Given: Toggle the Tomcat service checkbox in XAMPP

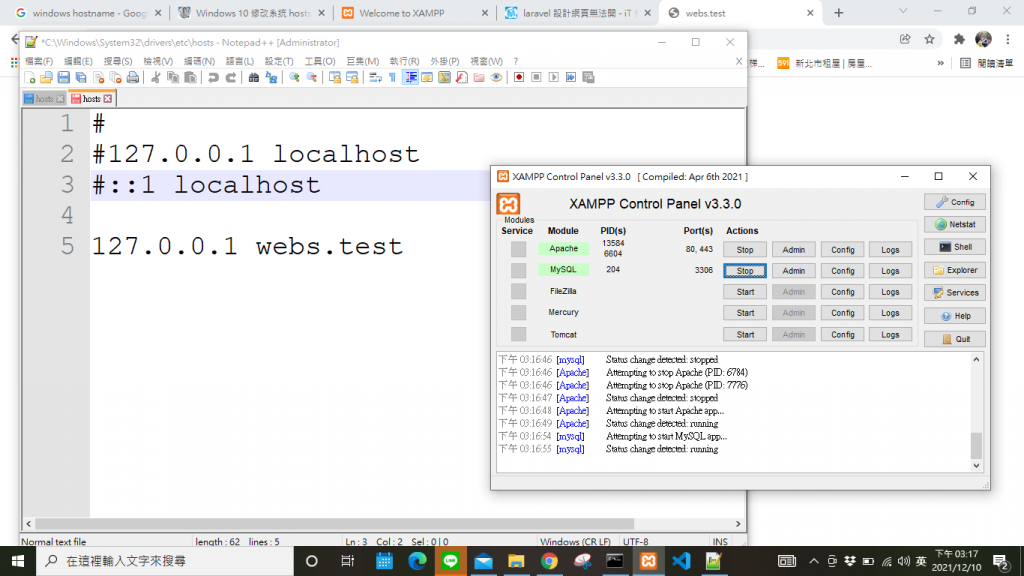Looking at the screenshot, I should point(519,334).
